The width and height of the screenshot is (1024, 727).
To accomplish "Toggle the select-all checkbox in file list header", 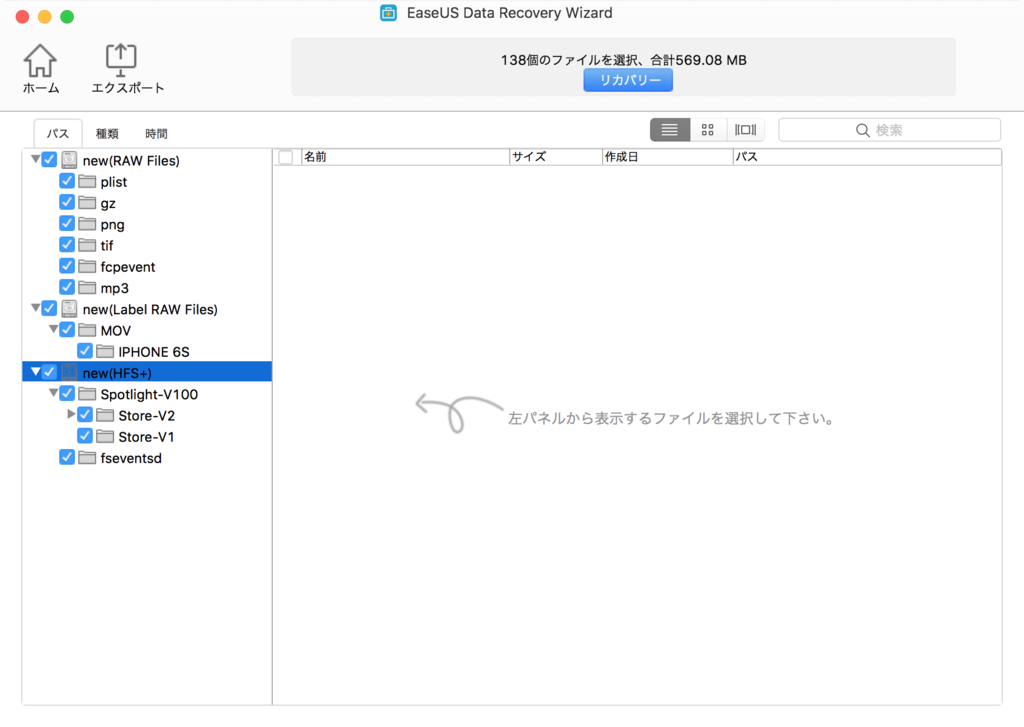I will point(285,157).
